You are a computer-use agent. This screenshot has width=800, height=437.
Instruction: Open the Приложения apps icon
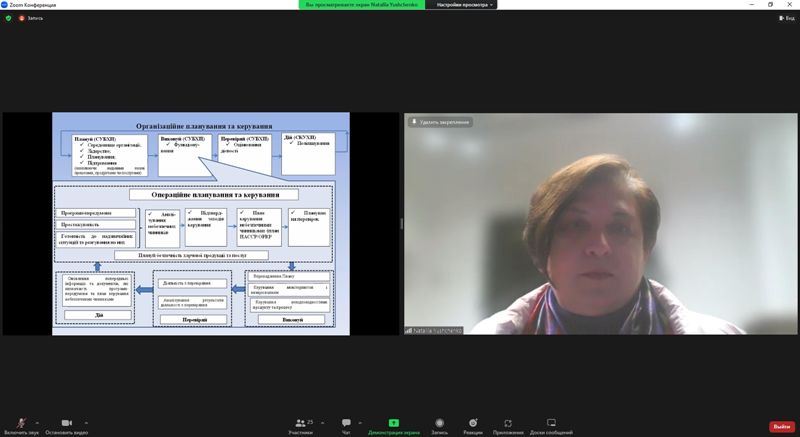click(508, 424)
